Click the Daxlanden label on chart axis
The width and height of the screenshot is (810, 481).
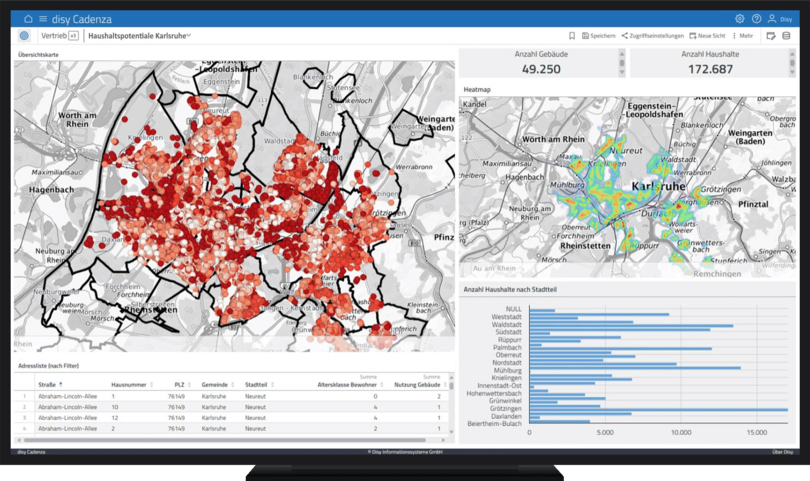[506, 416]
